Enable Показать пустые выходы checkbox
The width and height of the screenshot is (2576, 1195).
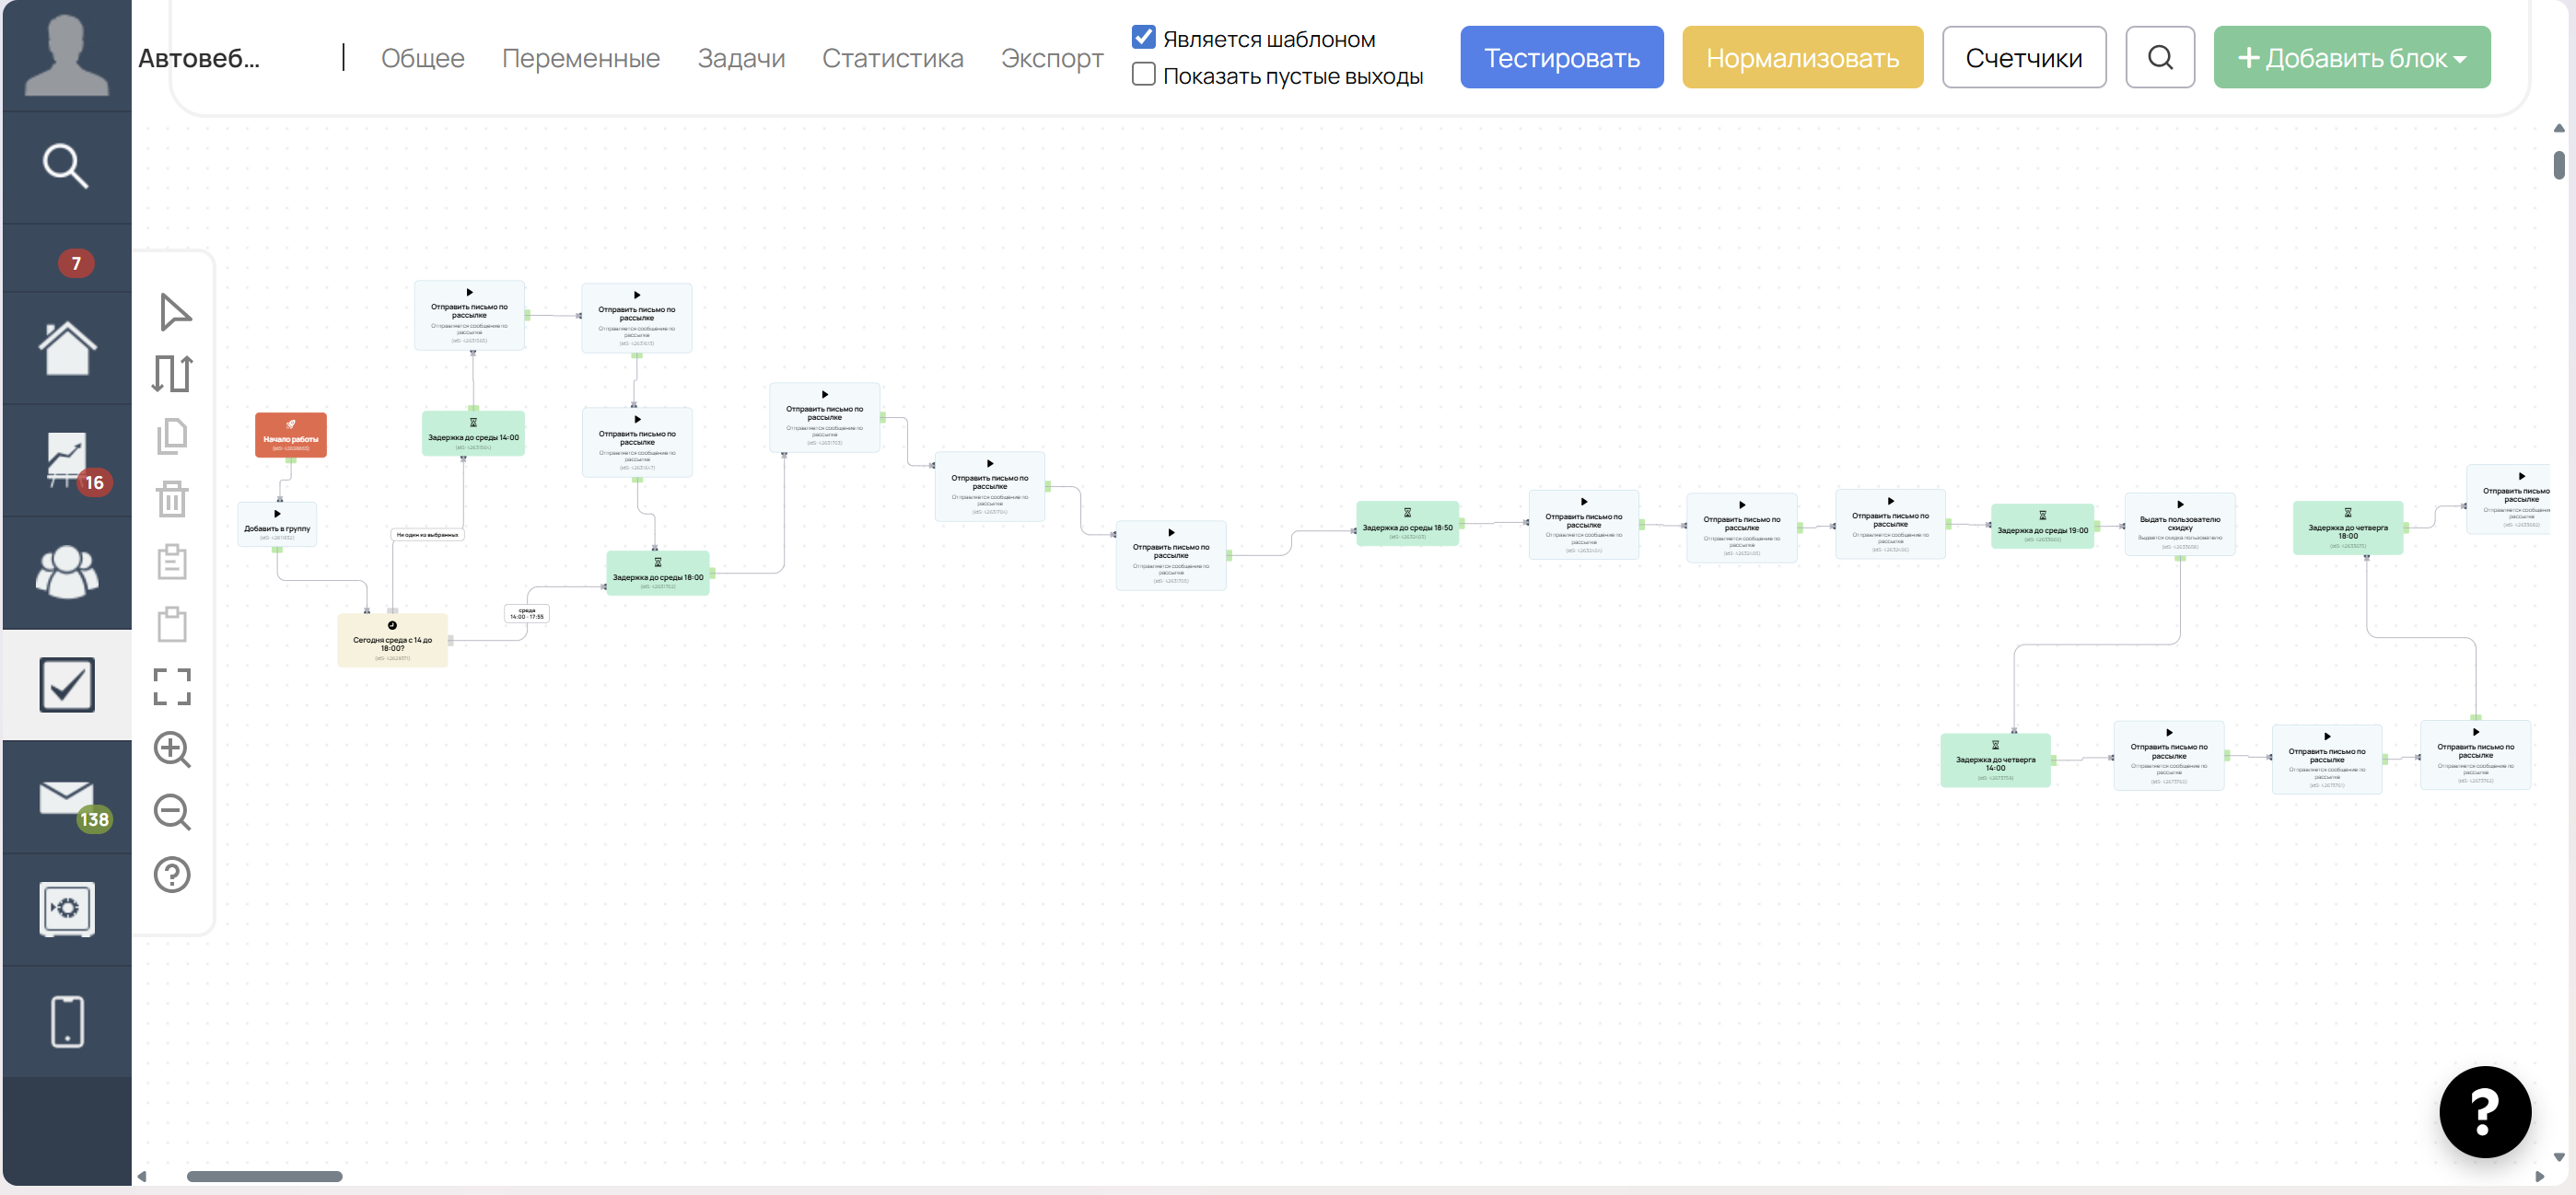tap(1144, 75)
